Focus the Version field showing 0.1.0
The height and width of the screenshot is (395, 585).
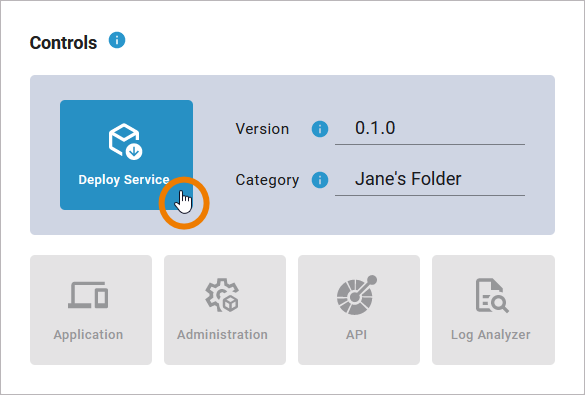click(x=430, y=129)
